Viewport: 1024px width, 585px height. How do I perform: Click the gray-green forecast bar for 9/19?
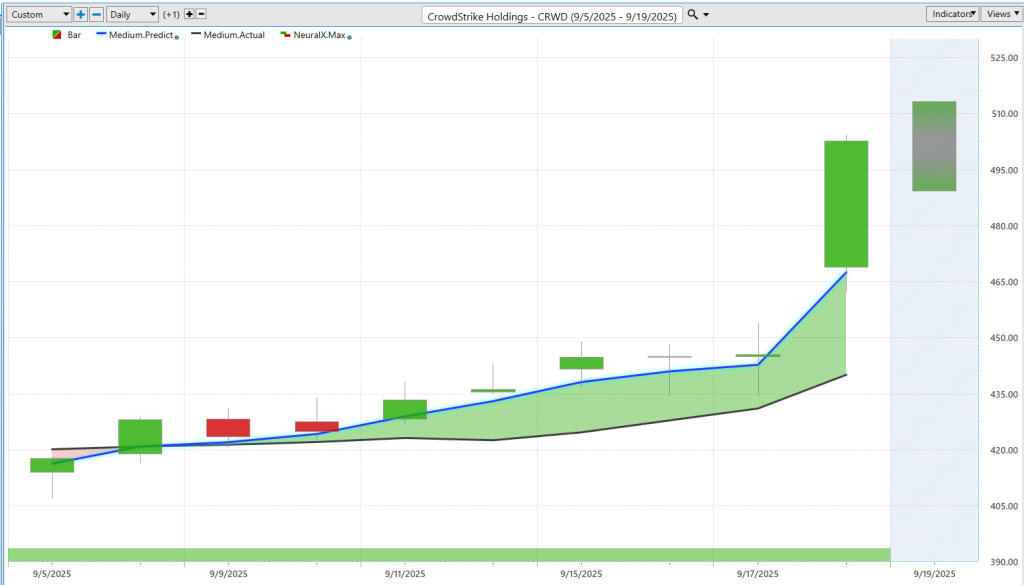tap(934, 146)
